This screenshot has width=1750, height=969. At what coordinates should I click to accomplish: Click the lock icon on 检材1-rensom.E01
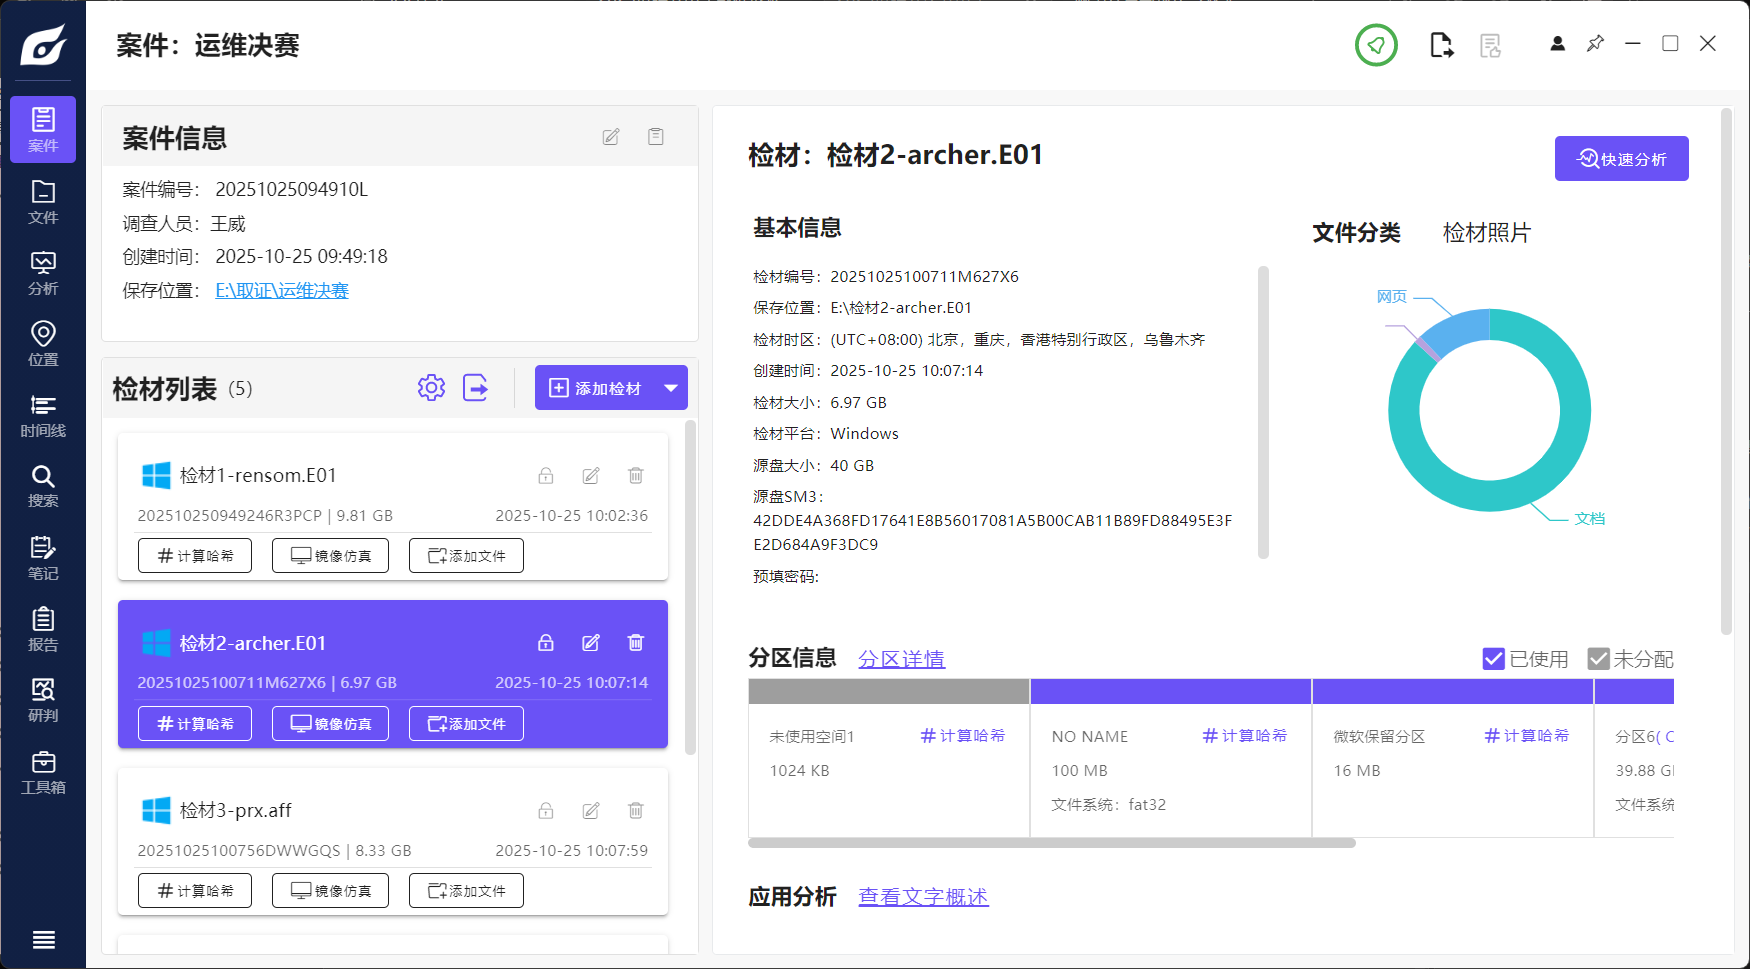coord(546,475)
